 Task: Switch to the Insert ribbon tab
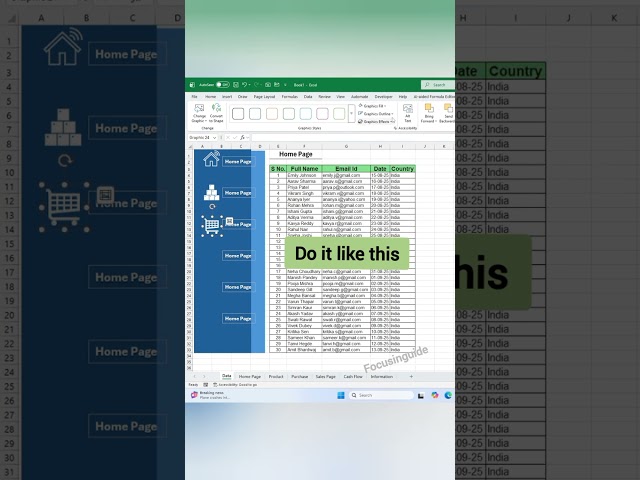click(x=227, y=97)
